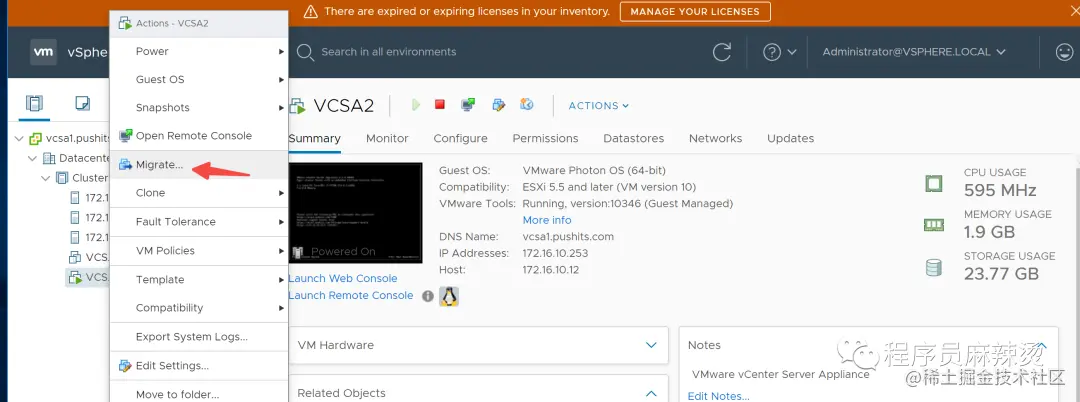Select Migrate... in the Actions menu
1080x402 pixels.
(x=199, y=165)
